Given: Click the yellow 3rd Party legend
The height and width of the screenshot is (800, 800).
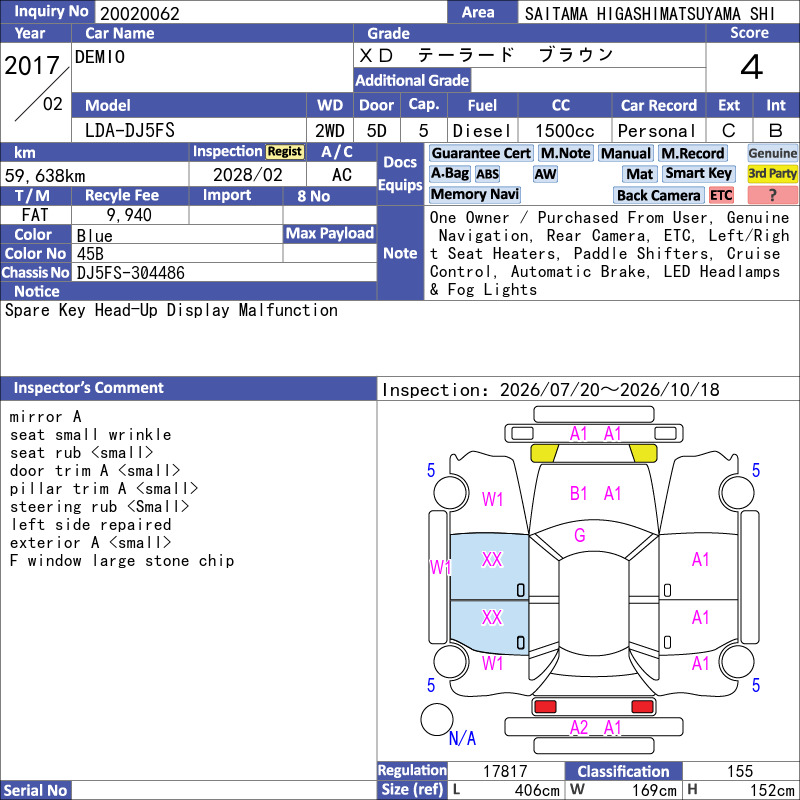Looking at the screenshot, I should tap(772, 173).
